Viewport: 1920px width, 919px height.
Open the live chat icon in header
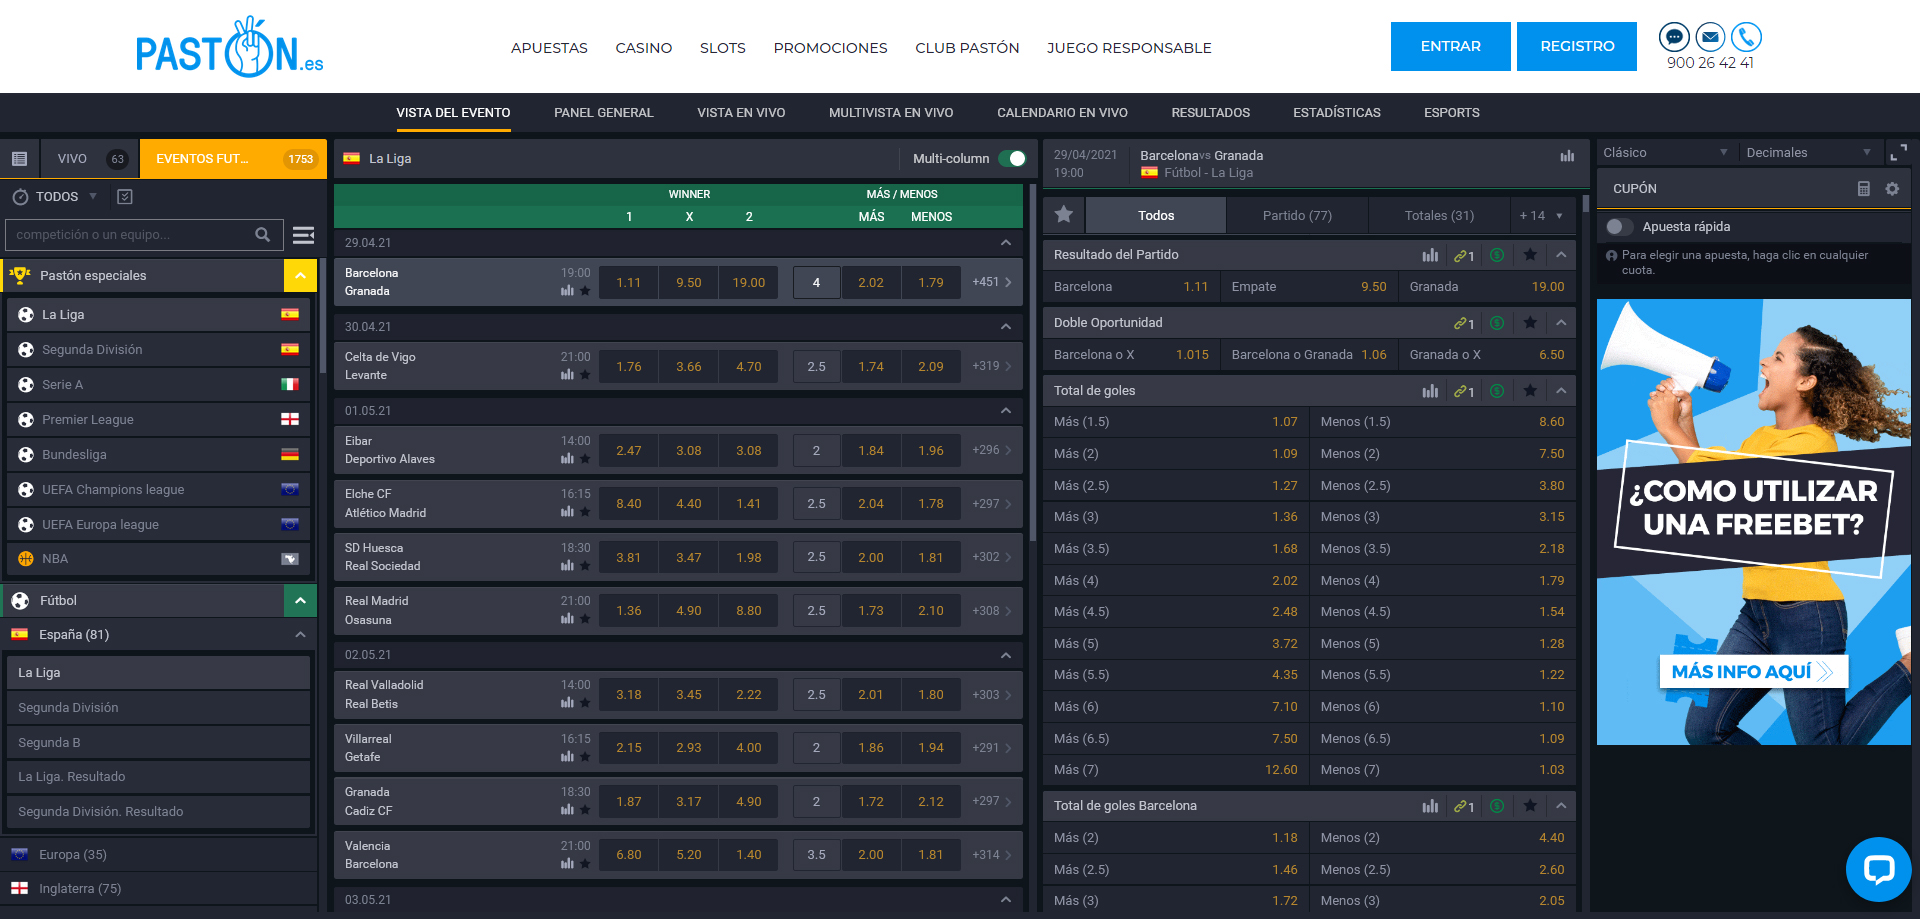(1674, 37)
